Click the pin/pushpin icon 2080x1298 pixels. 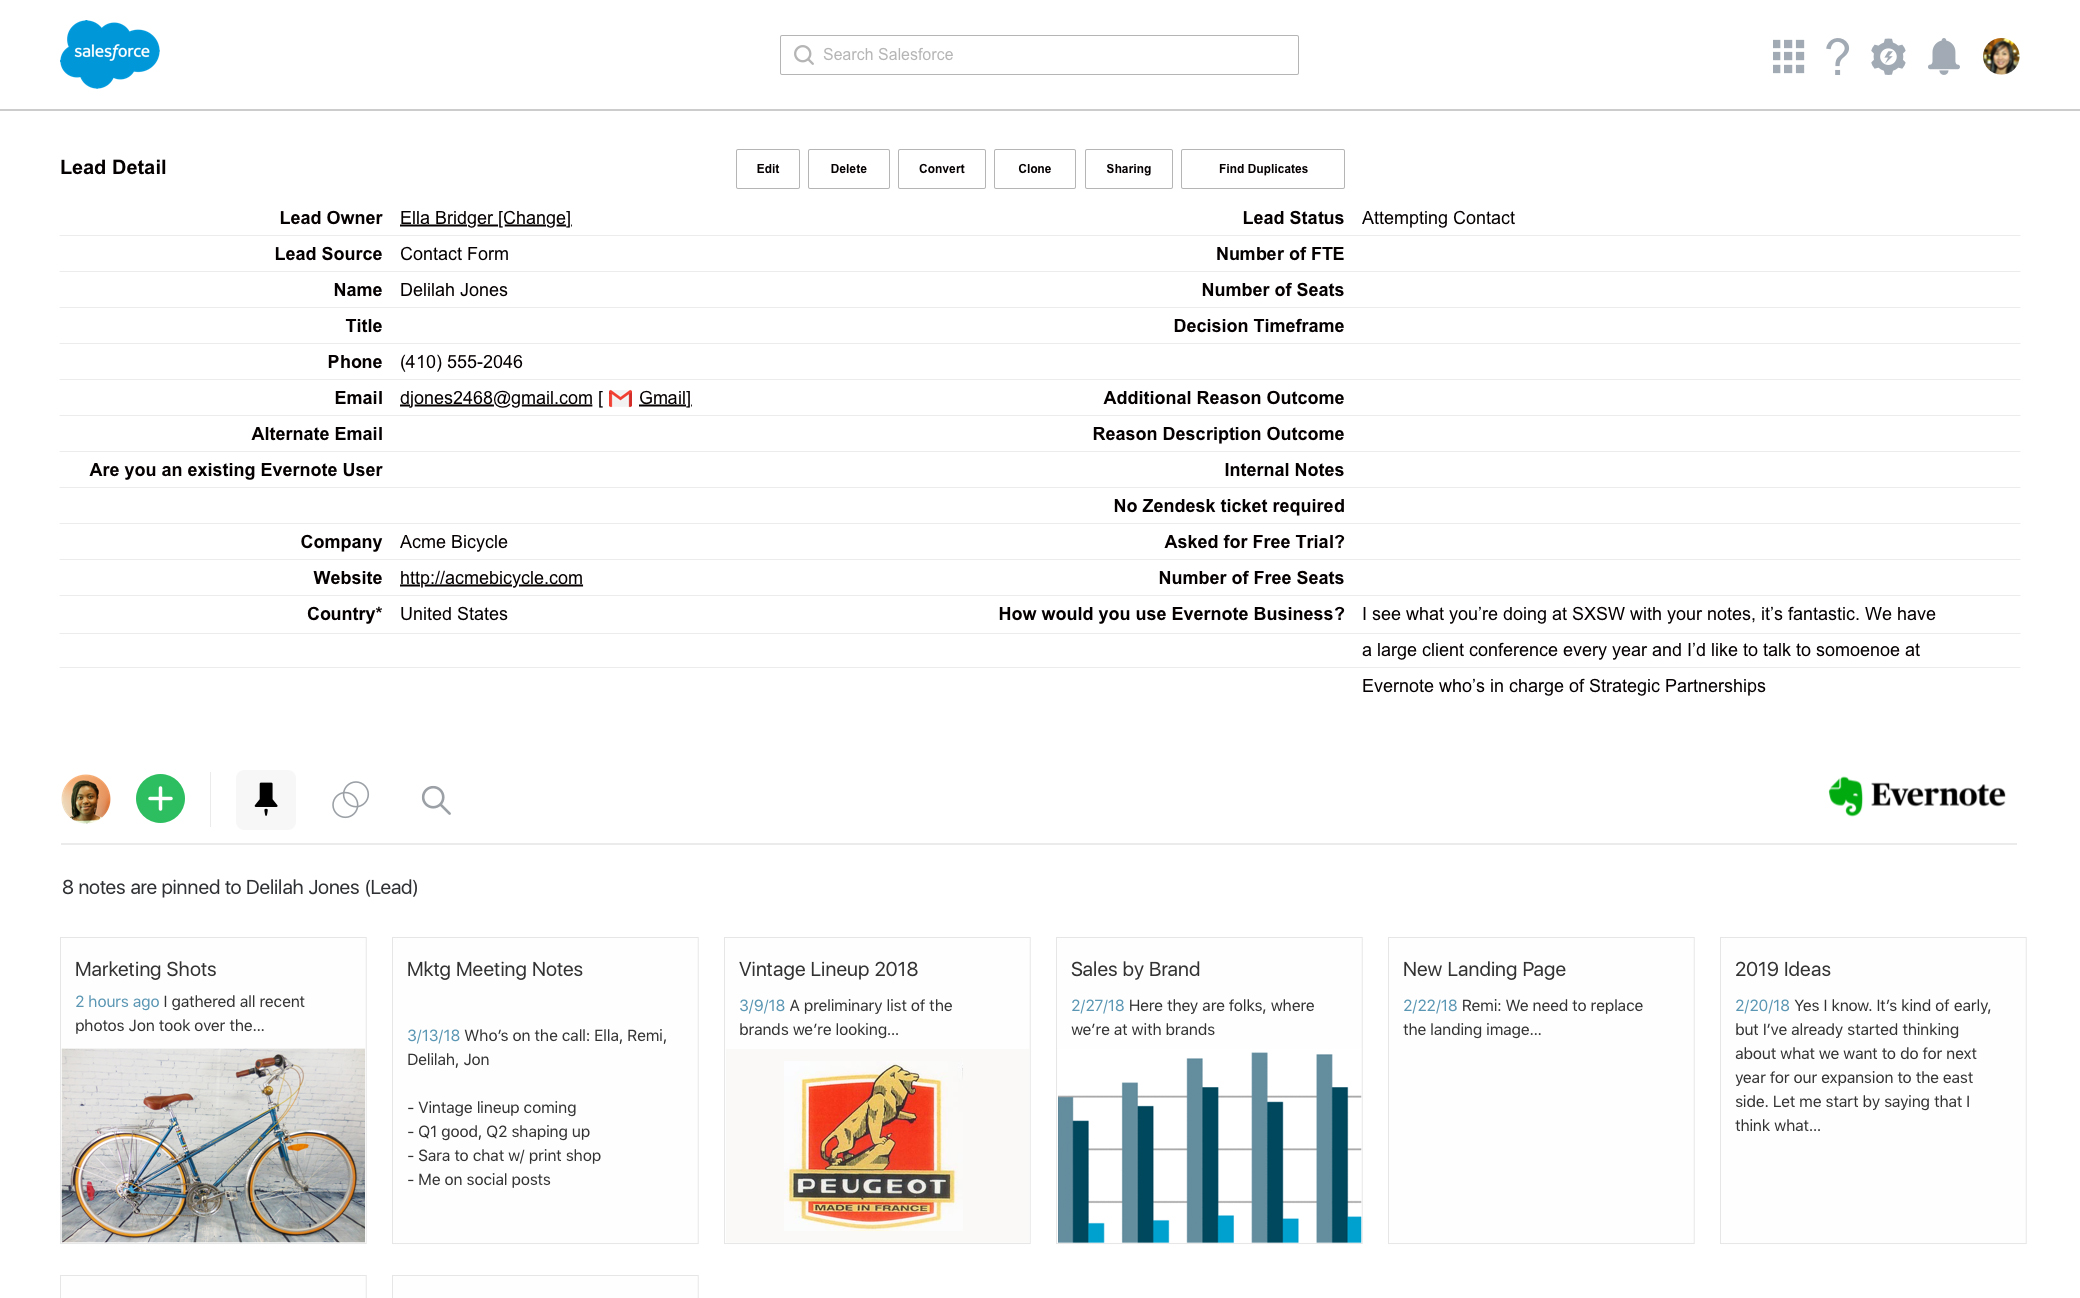(265, 797)
